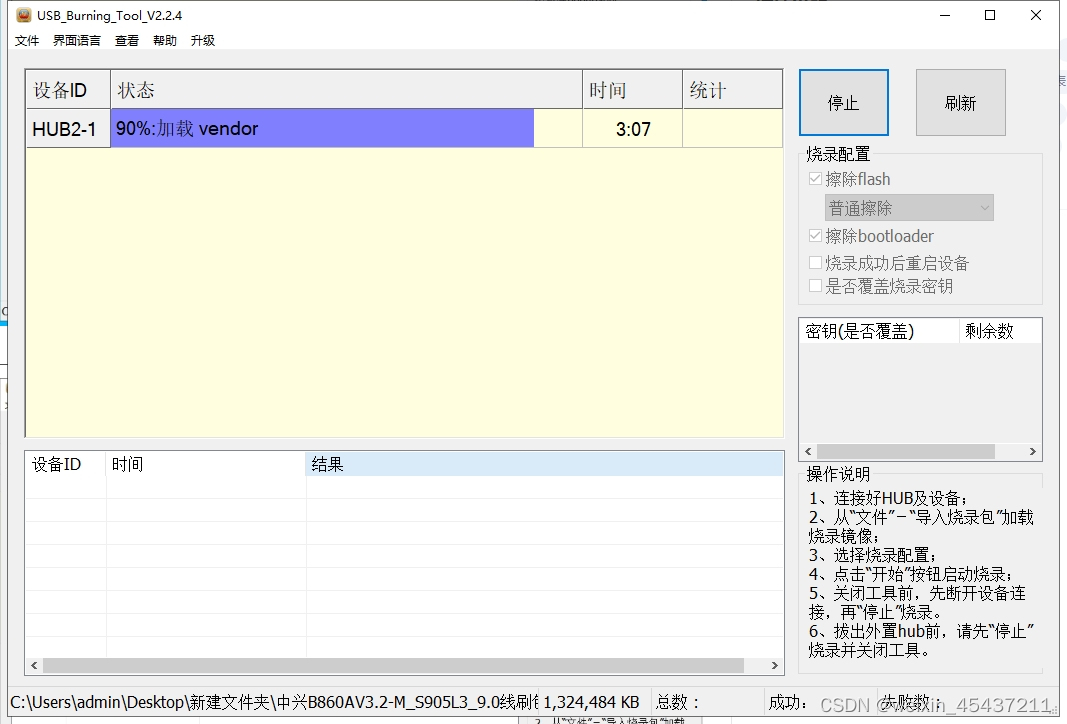Screen dimensions: 1067x724
Task: Click the 剩余数 column header
Action: pos(1000,331)
